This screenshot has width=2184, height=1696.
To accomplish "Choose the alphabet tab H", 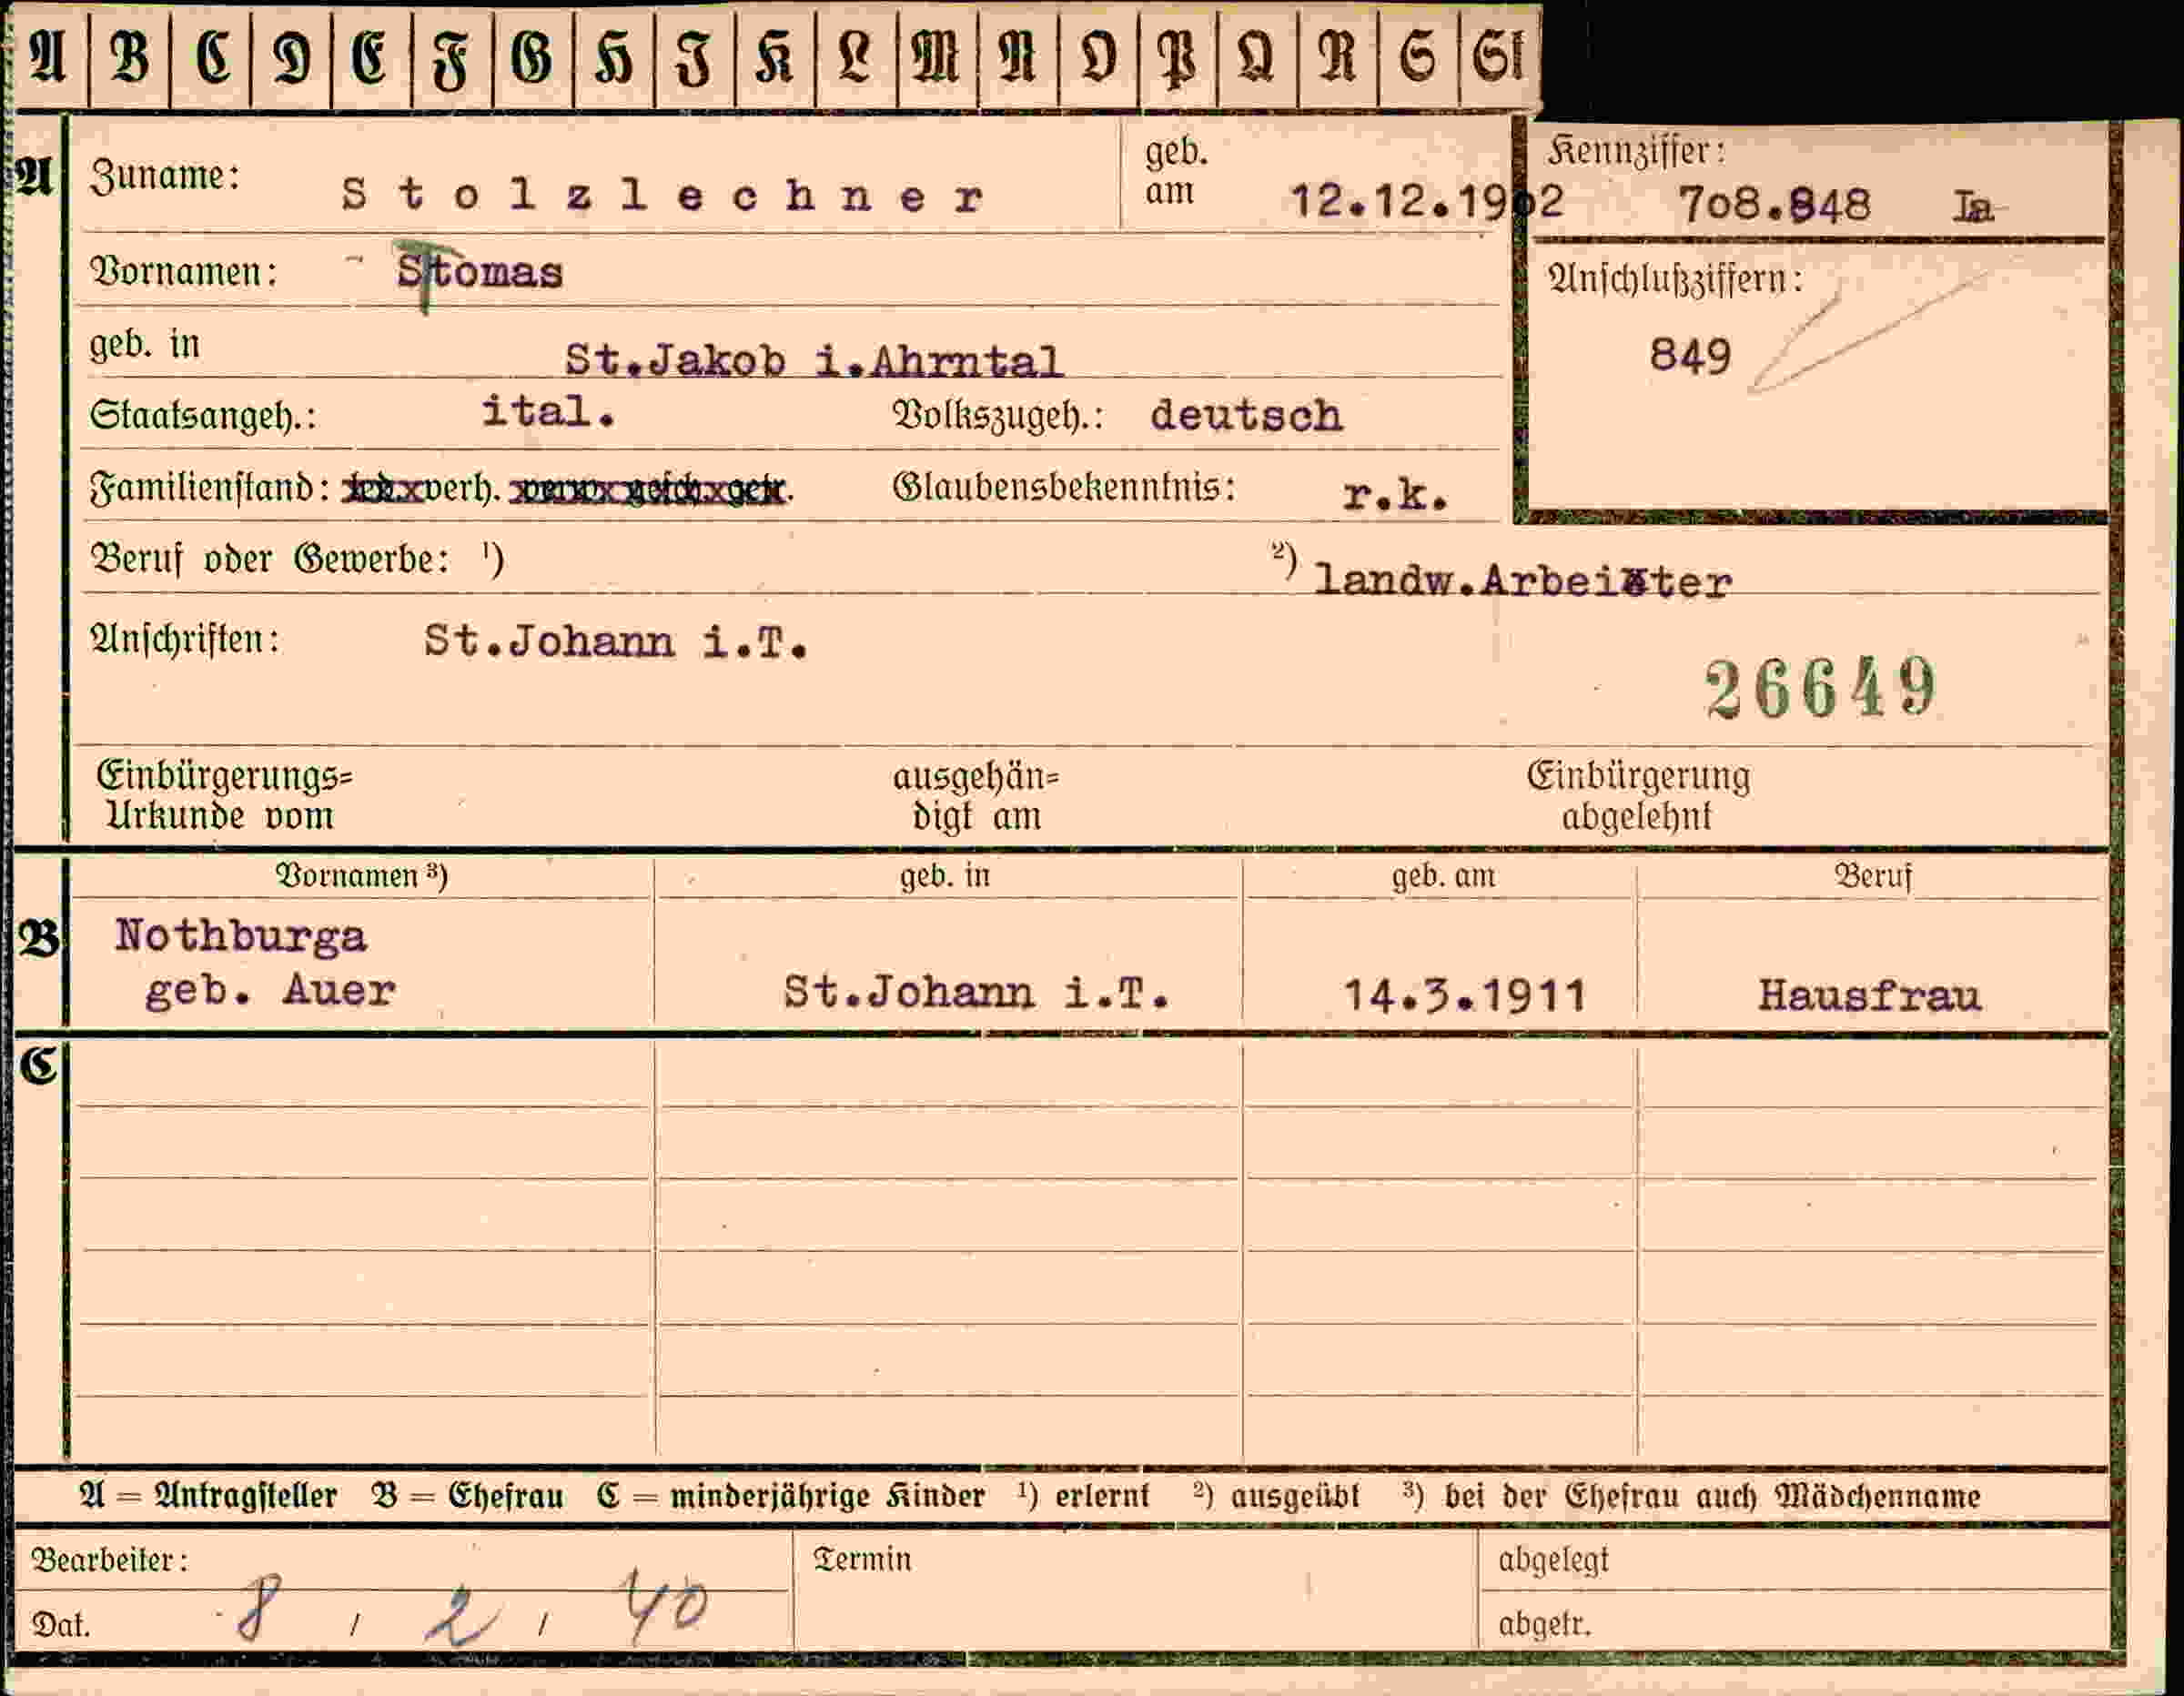I will [x=614, y=58].
